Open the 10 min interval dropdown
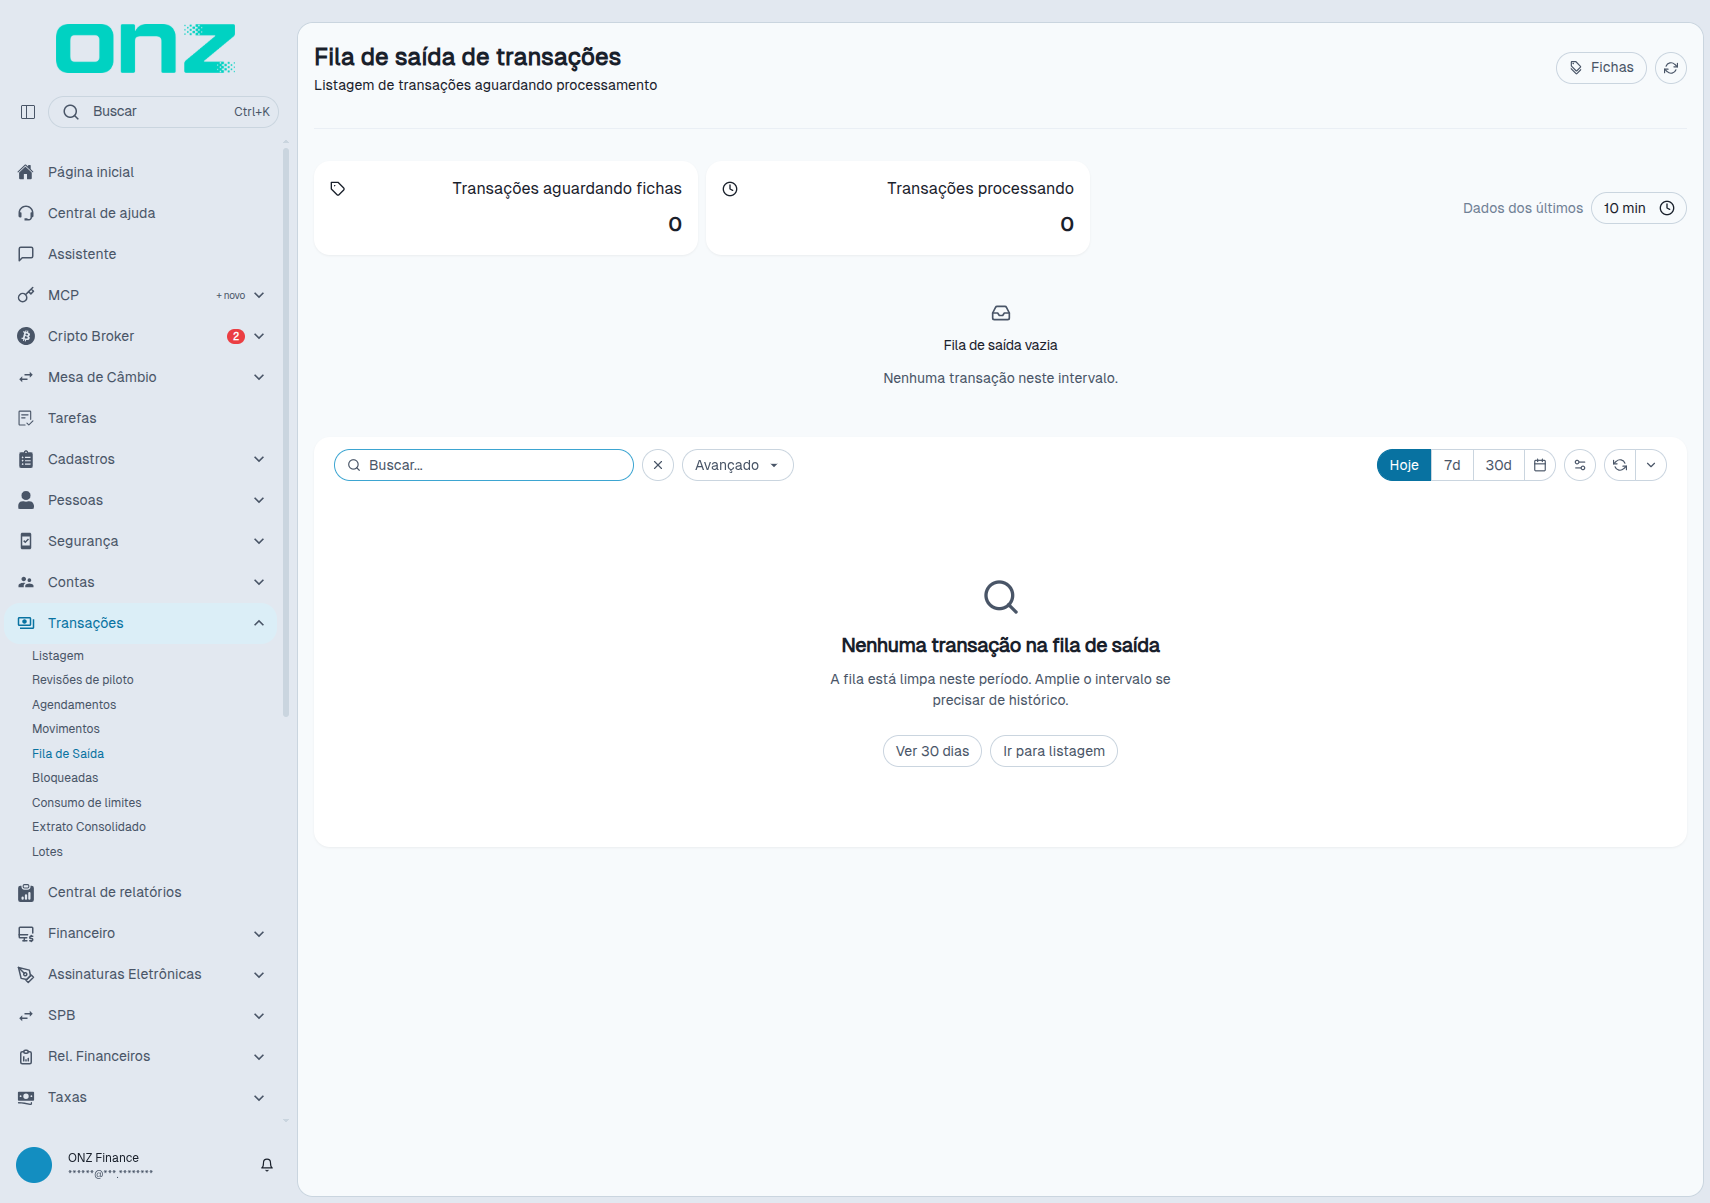 [x=1638, y=208]
